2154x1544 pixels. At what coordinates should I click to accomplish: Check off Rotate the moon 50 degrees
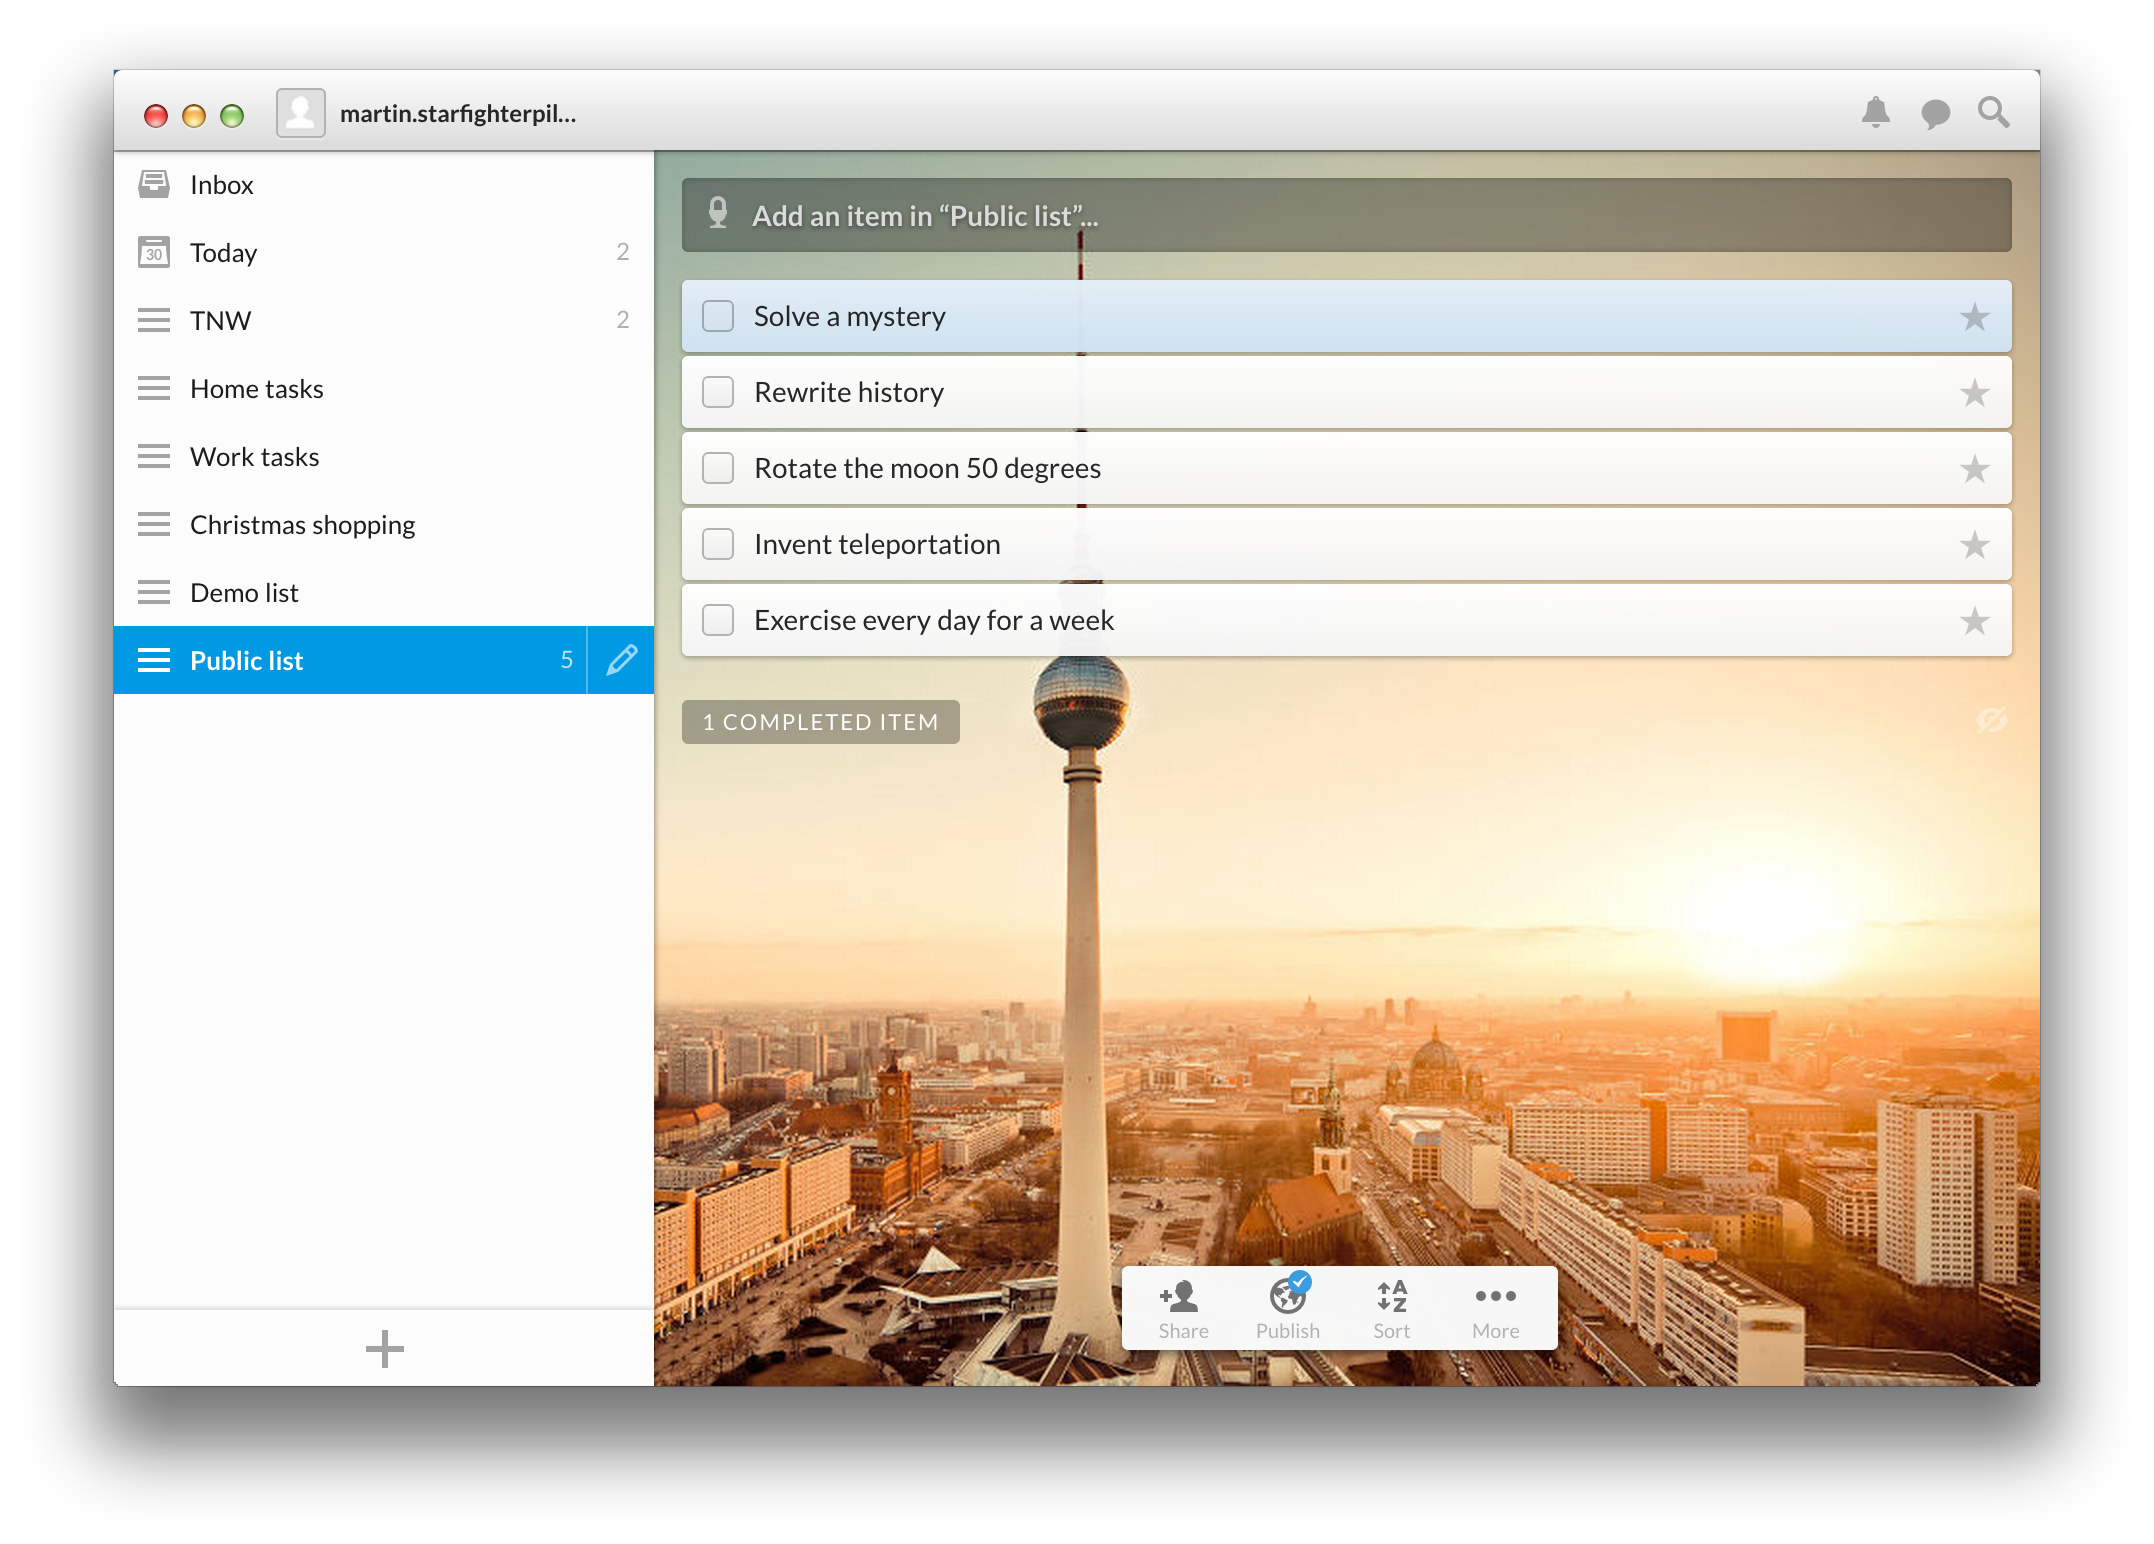click(718, 468)
